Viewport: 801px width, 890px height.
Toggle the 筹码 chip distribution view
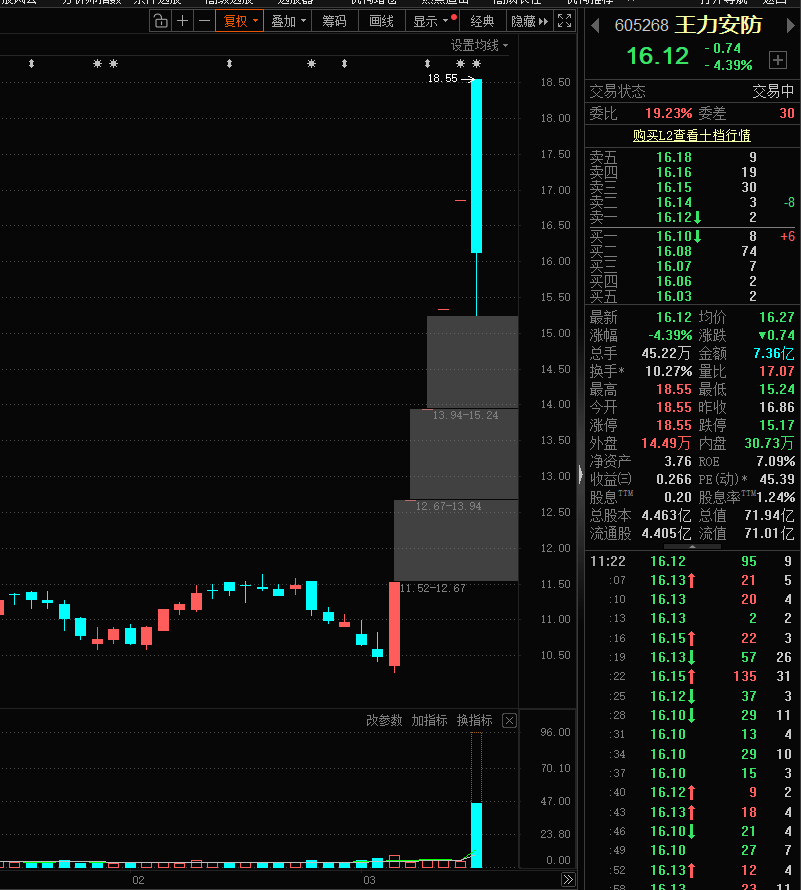(x=334, y=21)
